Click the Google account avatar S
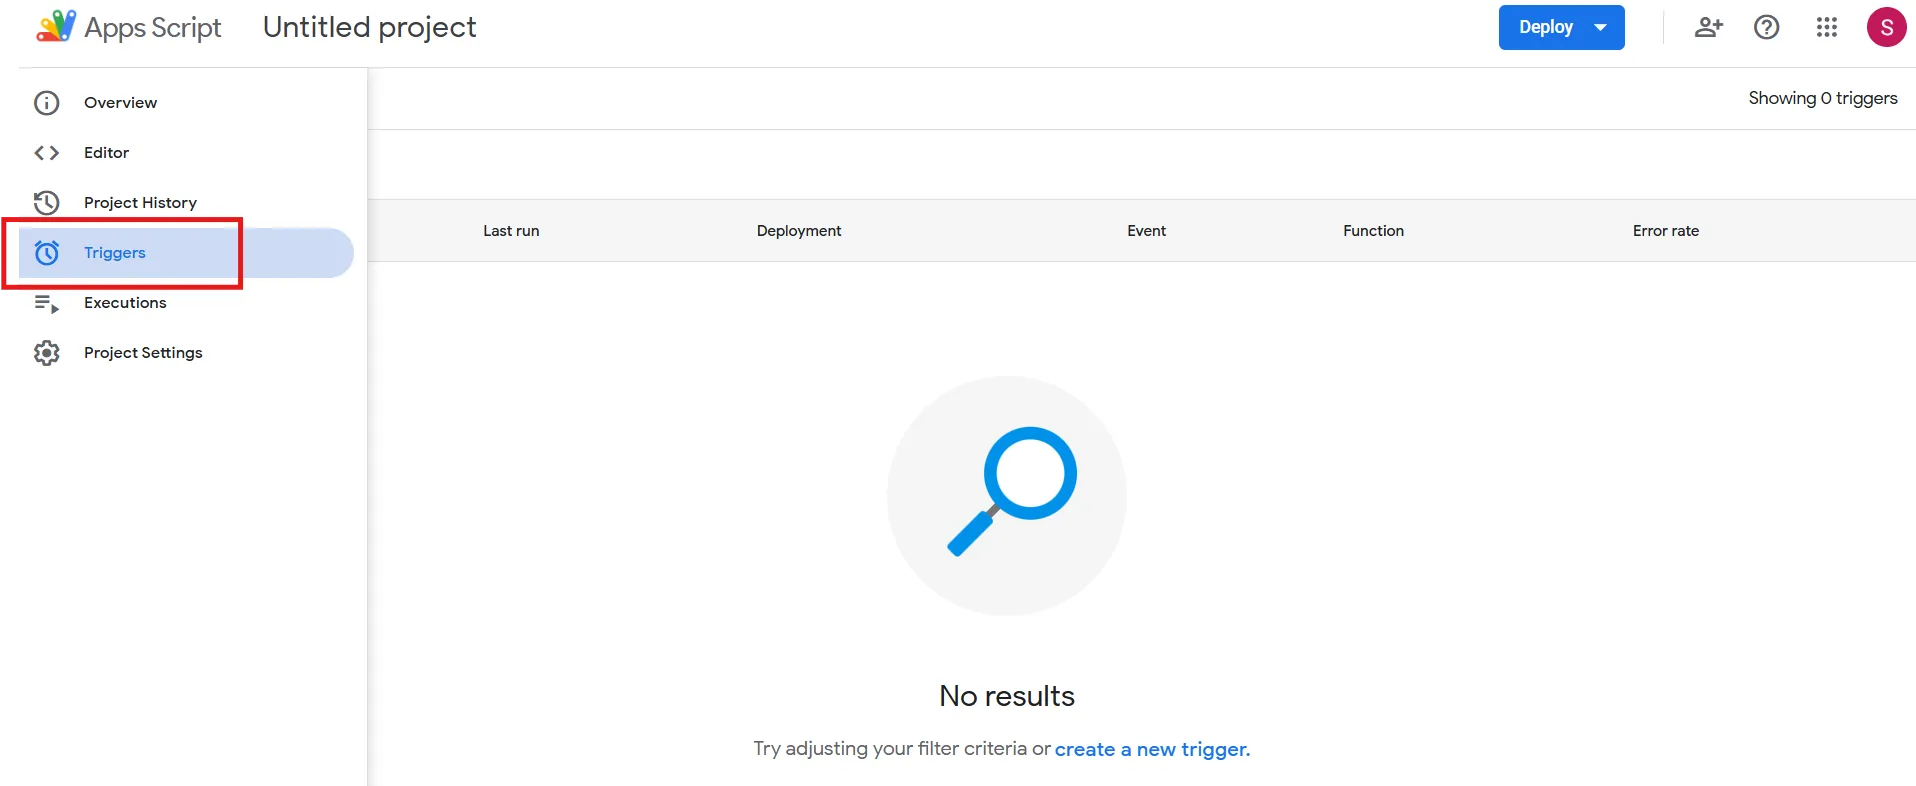This screenshot has height=786, width=1916. click(x=1887, y=27)
